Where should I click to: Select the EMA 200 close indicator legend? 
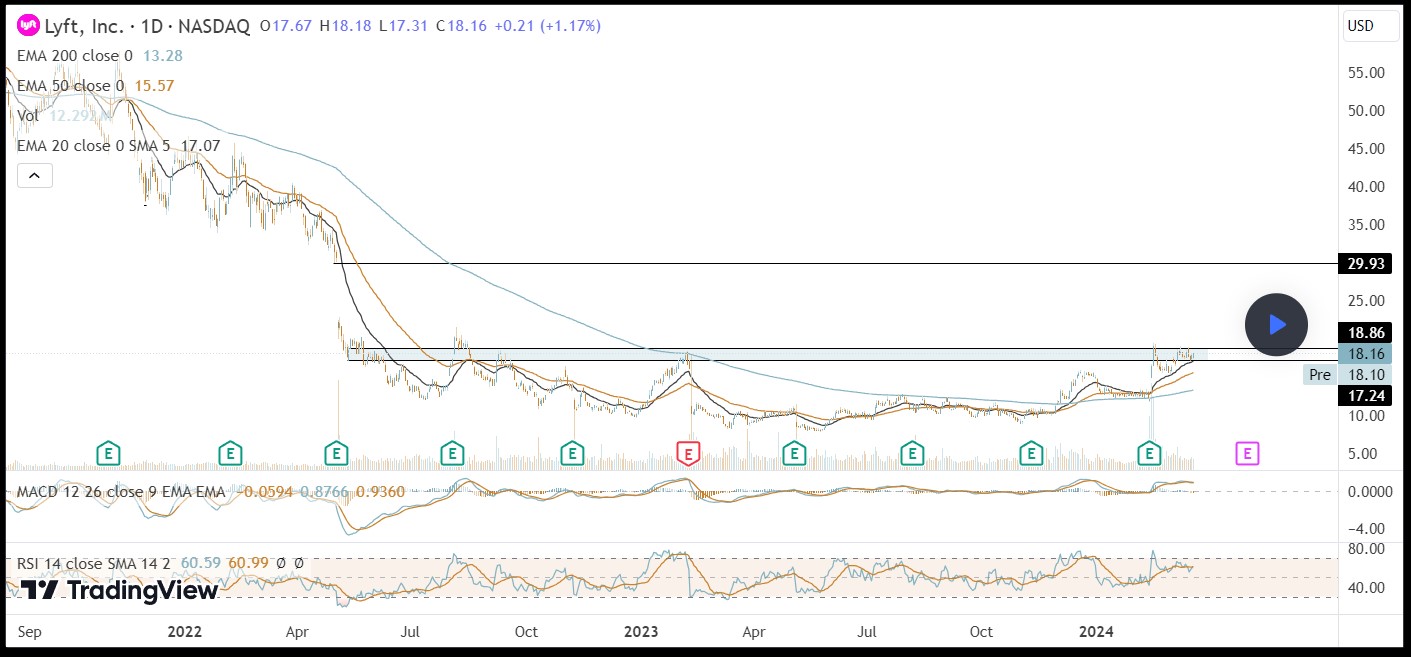[x=75, y=56]
